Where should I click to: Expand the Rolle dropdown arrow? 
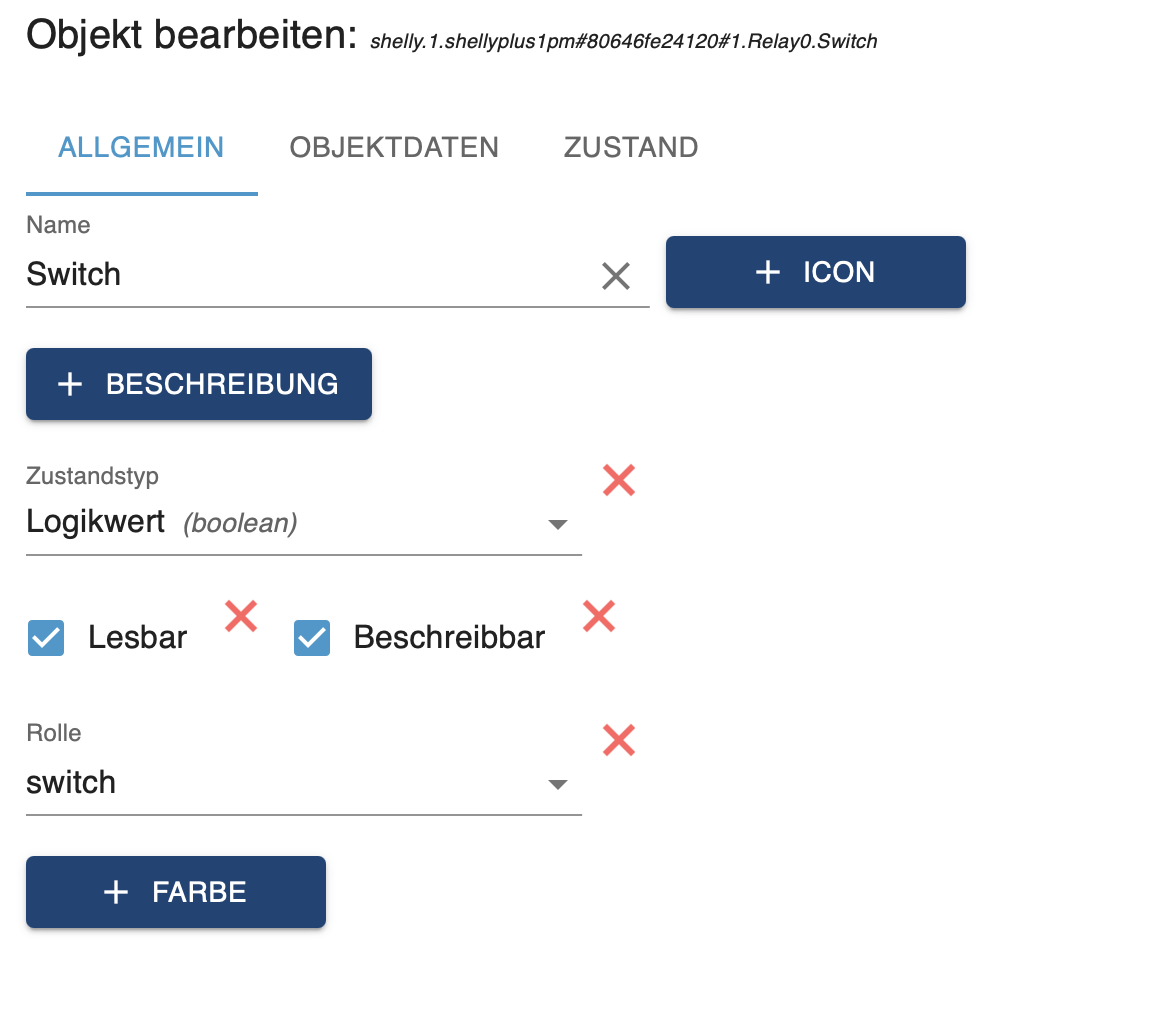point(558,784)
